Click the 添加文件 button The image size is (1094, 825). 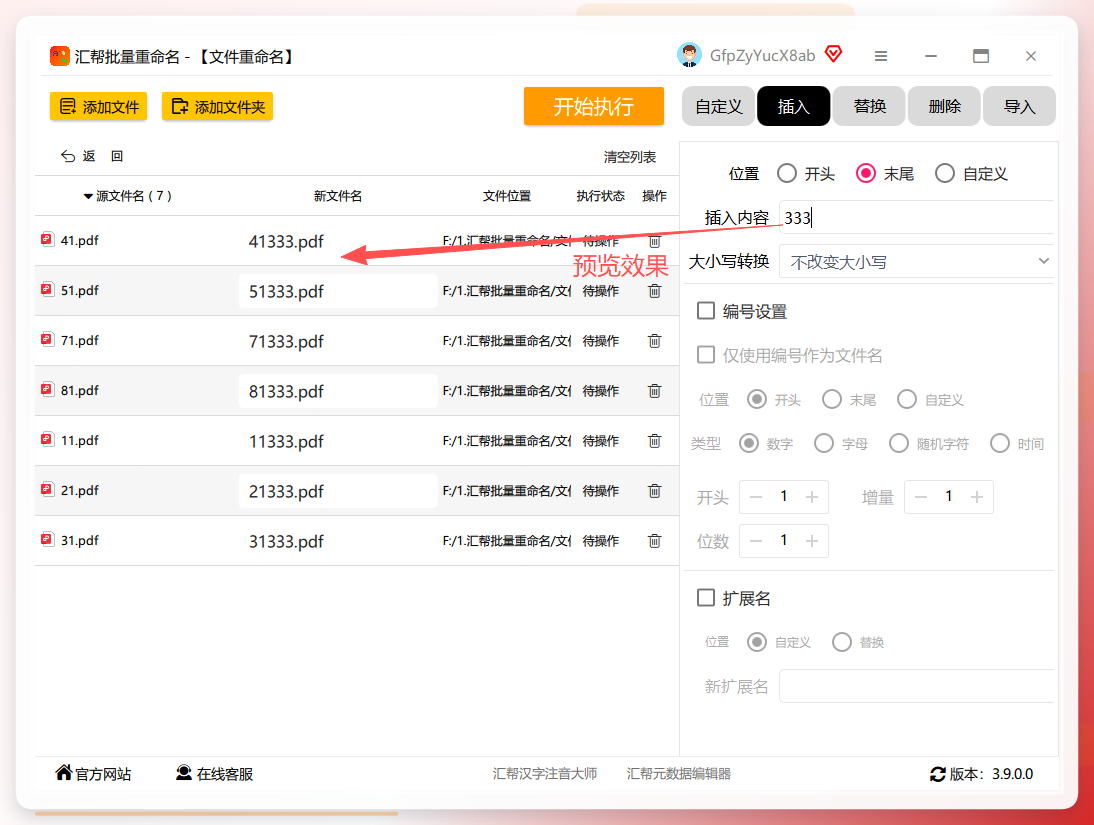(x=98, y=106)
